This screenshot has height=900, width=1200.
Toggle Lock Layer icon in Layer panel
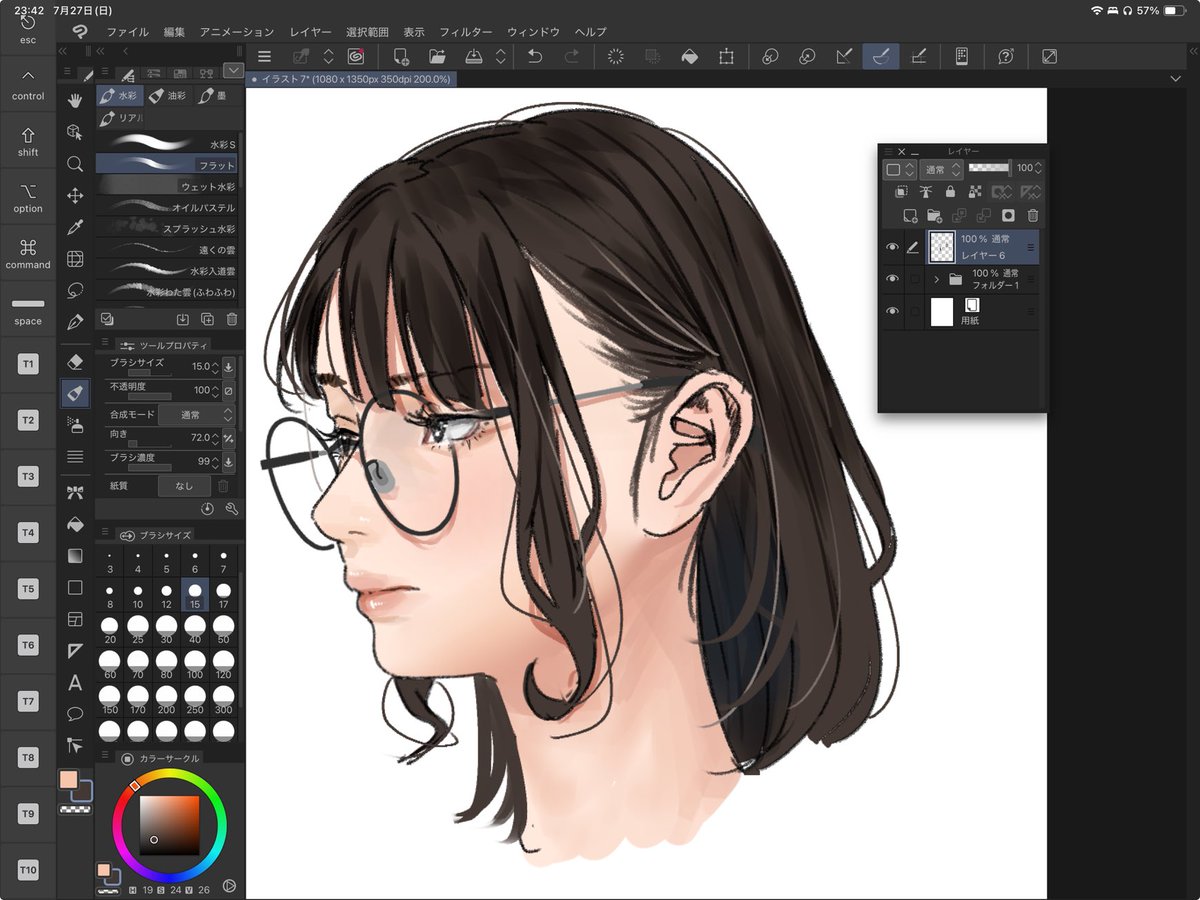[949, 192]
